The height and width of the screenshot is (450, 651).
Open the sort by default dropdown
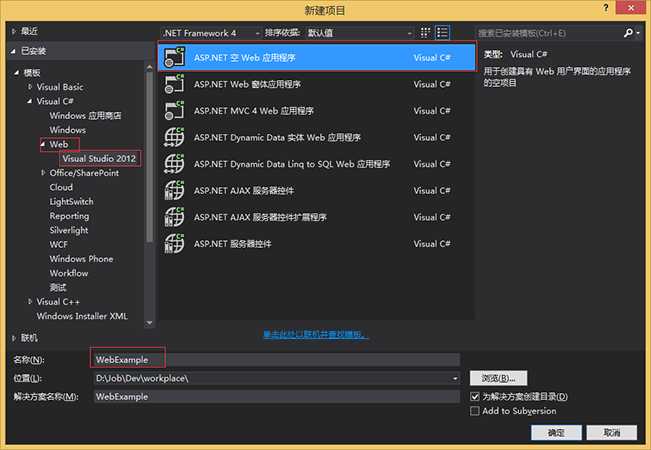click(360, 33)
